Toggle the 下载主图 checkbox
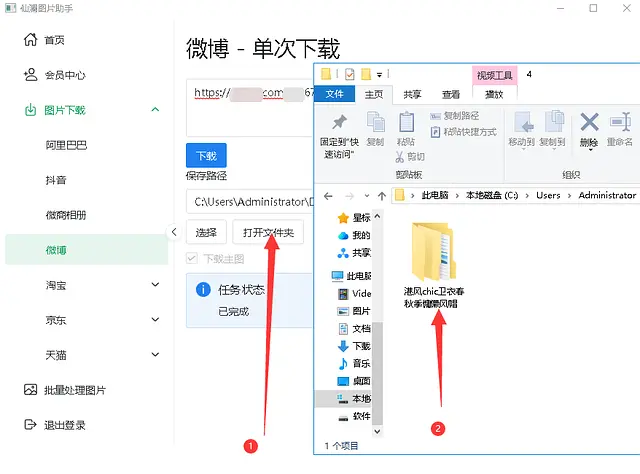640x474 pixels. pyautogui.click(x=191, y=258)
